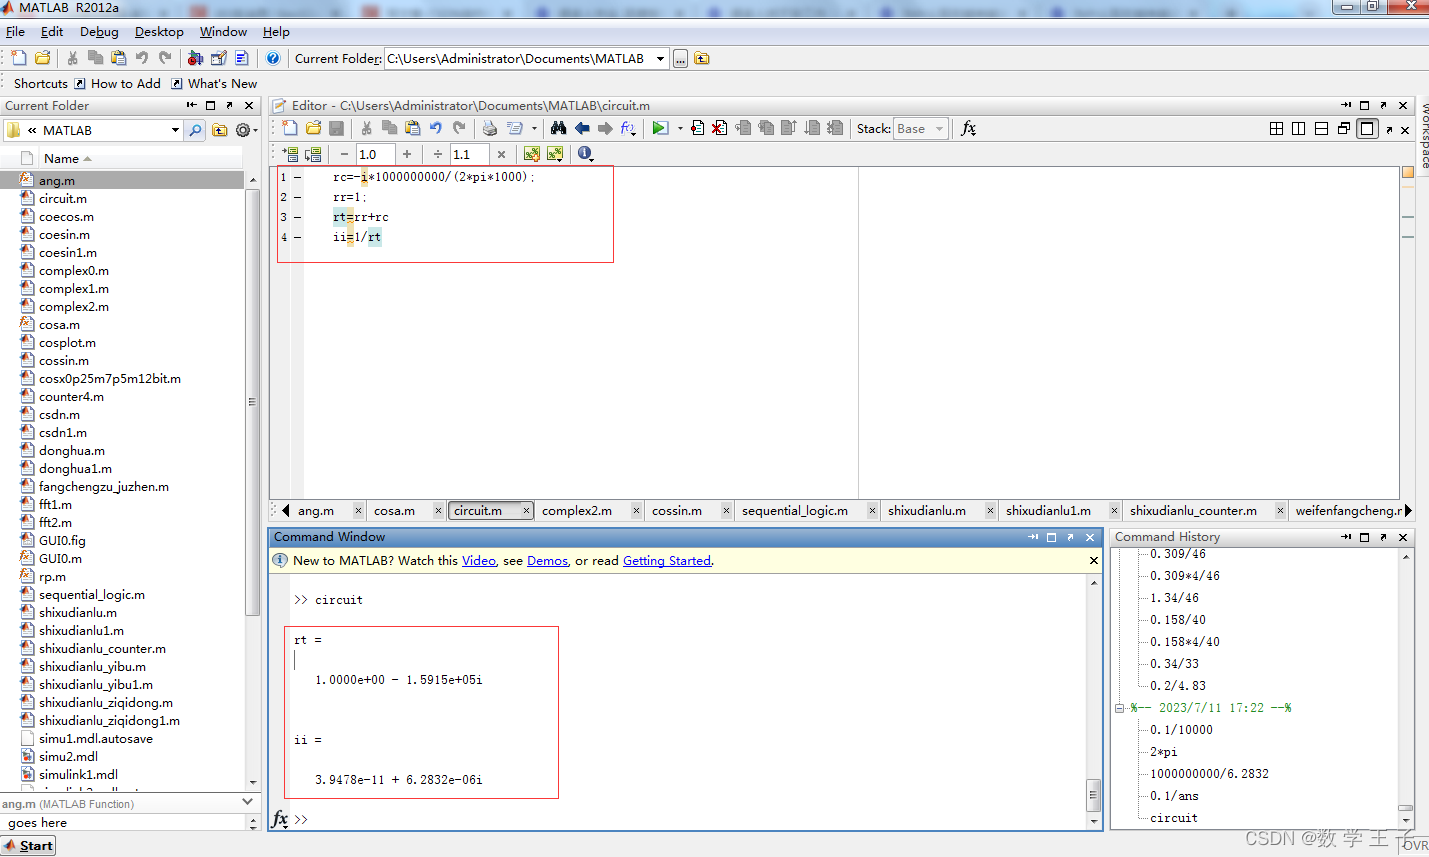Viewport: 1429px width, 857px height.
Task: Run the circuit.m script with the green arrow
Action: click(659, 128)
